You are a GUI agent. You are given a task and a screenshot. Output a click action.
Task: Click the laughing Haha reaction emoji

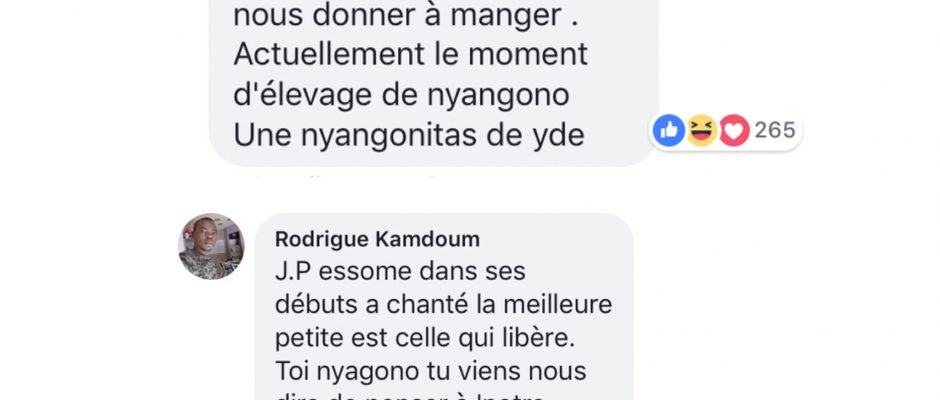point(701,130)
